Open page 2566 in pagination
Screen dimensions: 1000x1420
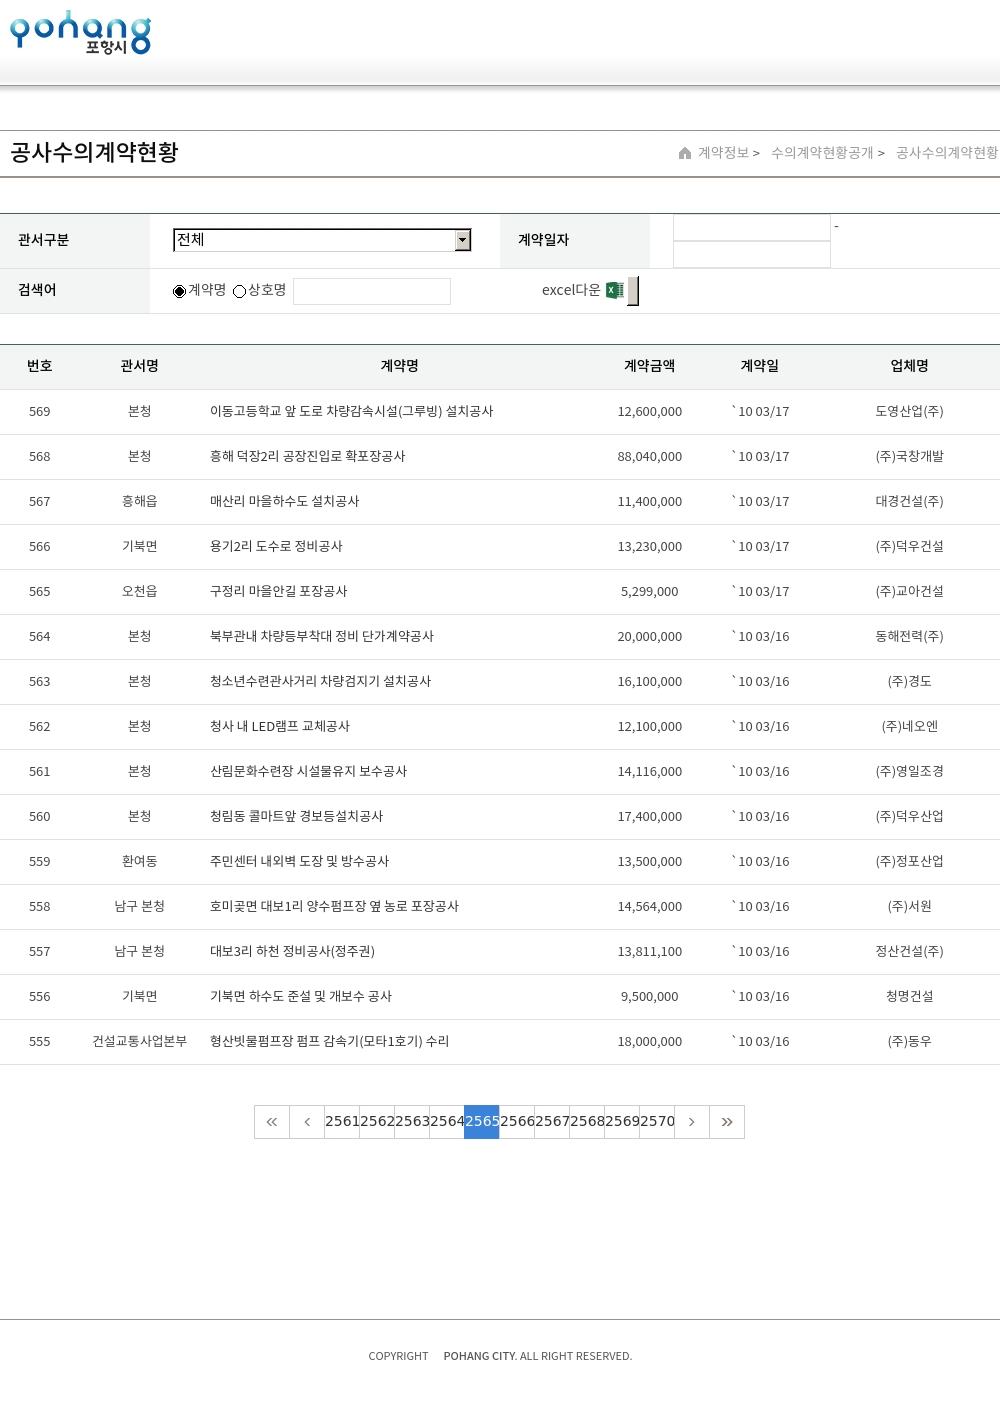tap(517, 1122)
